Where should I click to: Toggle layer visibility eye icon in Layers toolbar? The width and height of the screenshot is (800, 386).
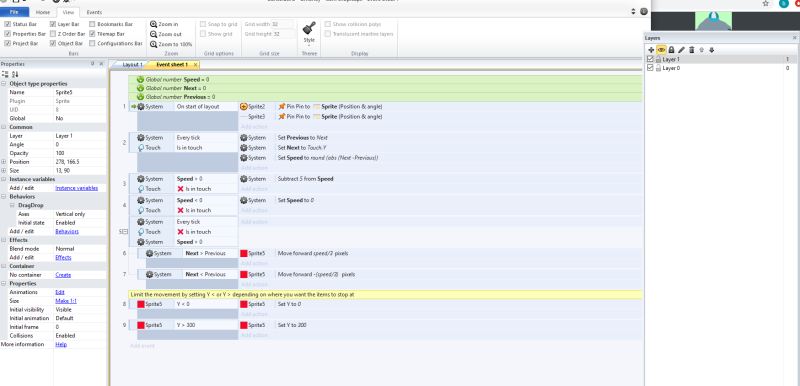coord(661,50)
